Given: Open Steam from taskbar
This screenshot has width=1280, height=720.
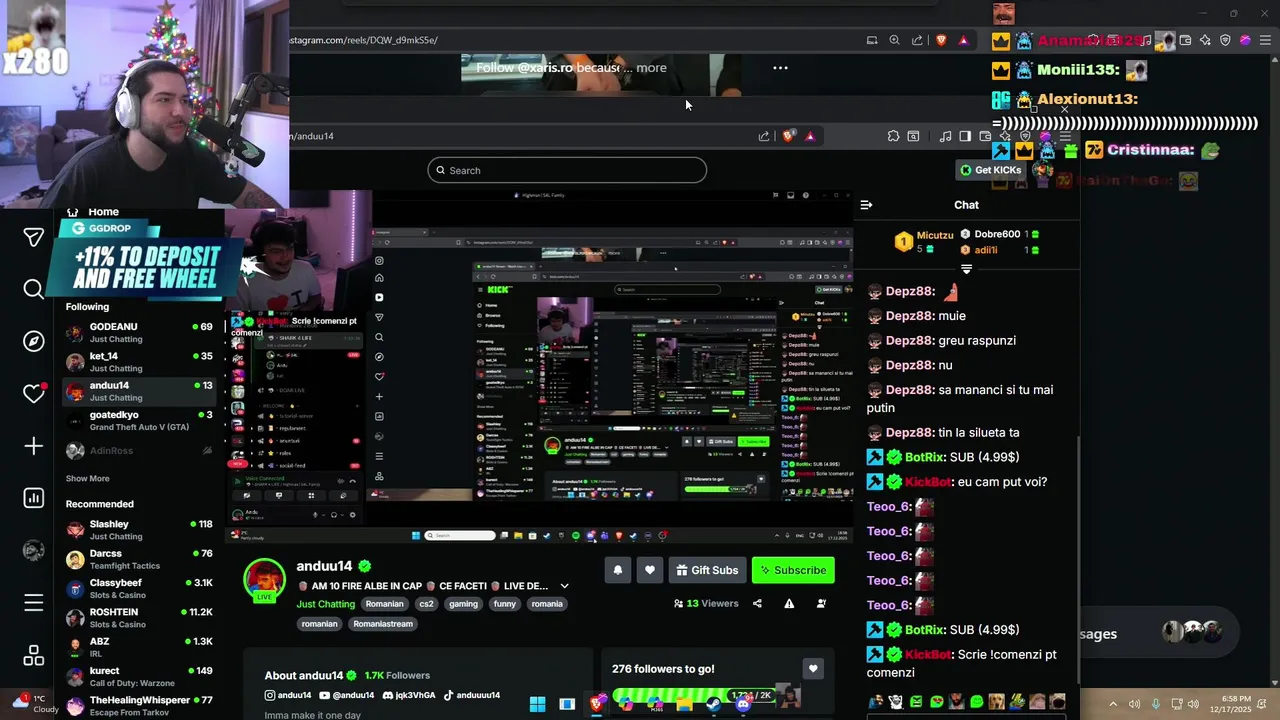Looking at the screenshot, I should (713, 704).
